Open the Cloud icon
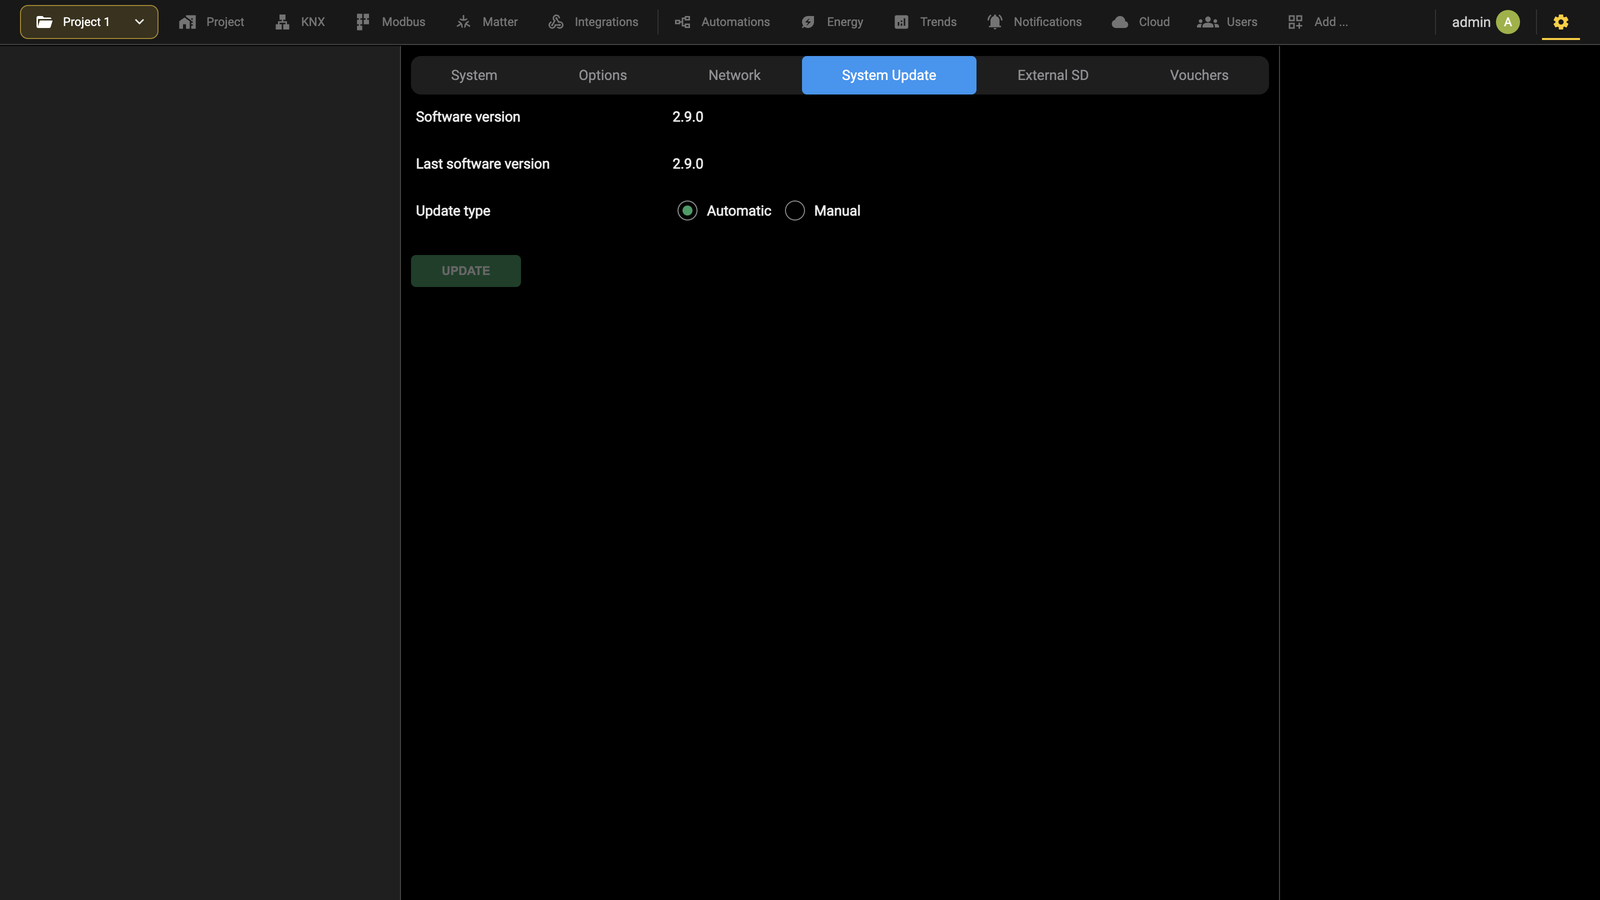This screenshot has width=1600, height=900. pos(1120,22)
